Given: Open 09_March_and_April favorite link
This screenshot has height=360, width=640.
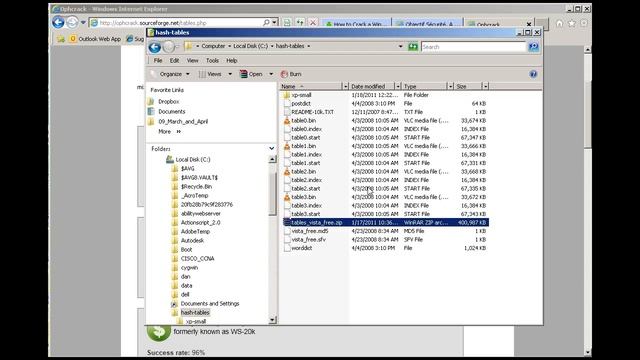Looking at the screenshot, I should 183,122.
